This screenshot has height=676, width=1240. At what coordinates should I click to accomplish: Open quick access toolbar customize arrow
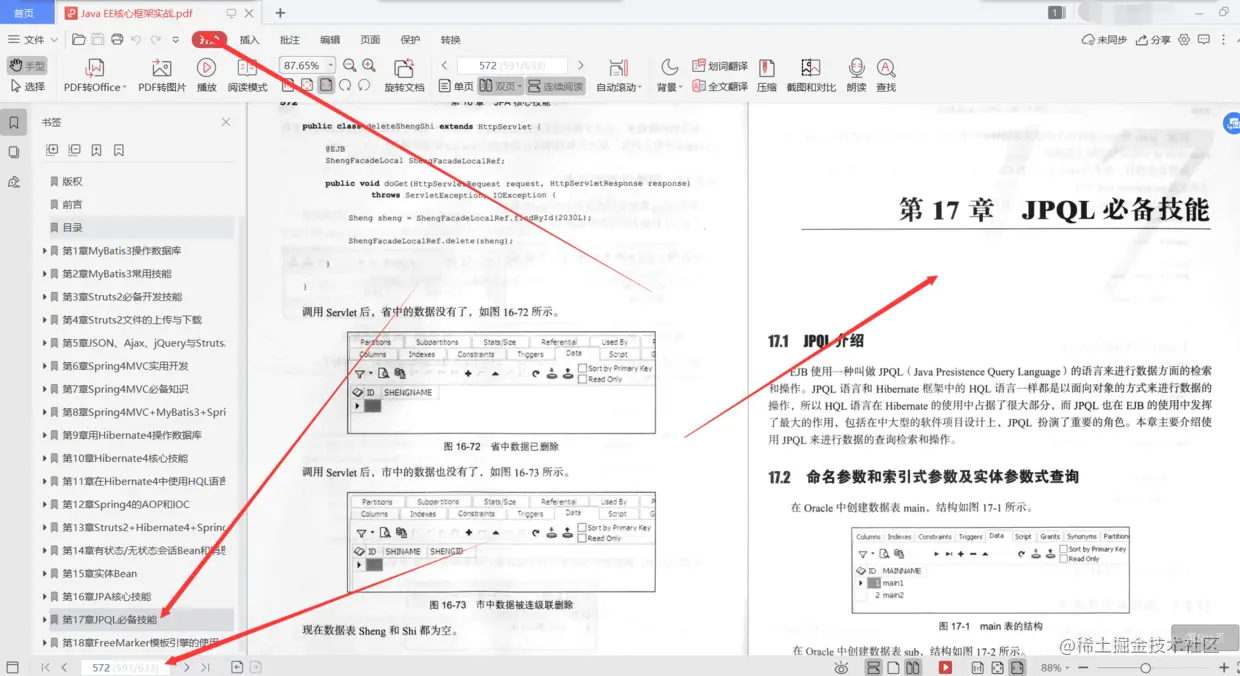pos(176,40)
